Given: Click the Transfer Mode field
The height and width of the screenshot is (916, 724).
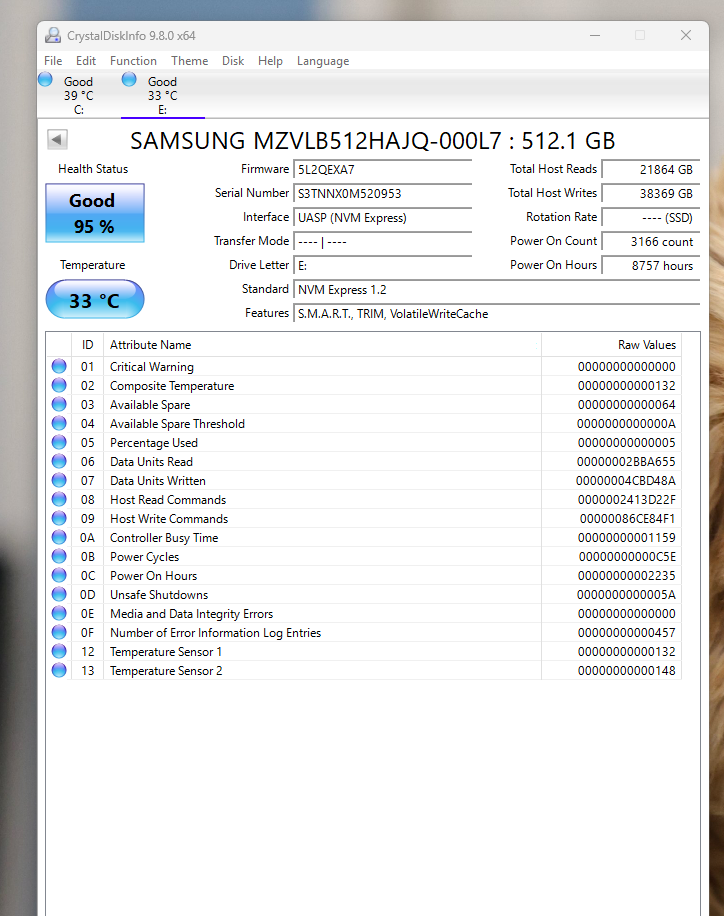Looking at the screenshot, I should (382, 241).
